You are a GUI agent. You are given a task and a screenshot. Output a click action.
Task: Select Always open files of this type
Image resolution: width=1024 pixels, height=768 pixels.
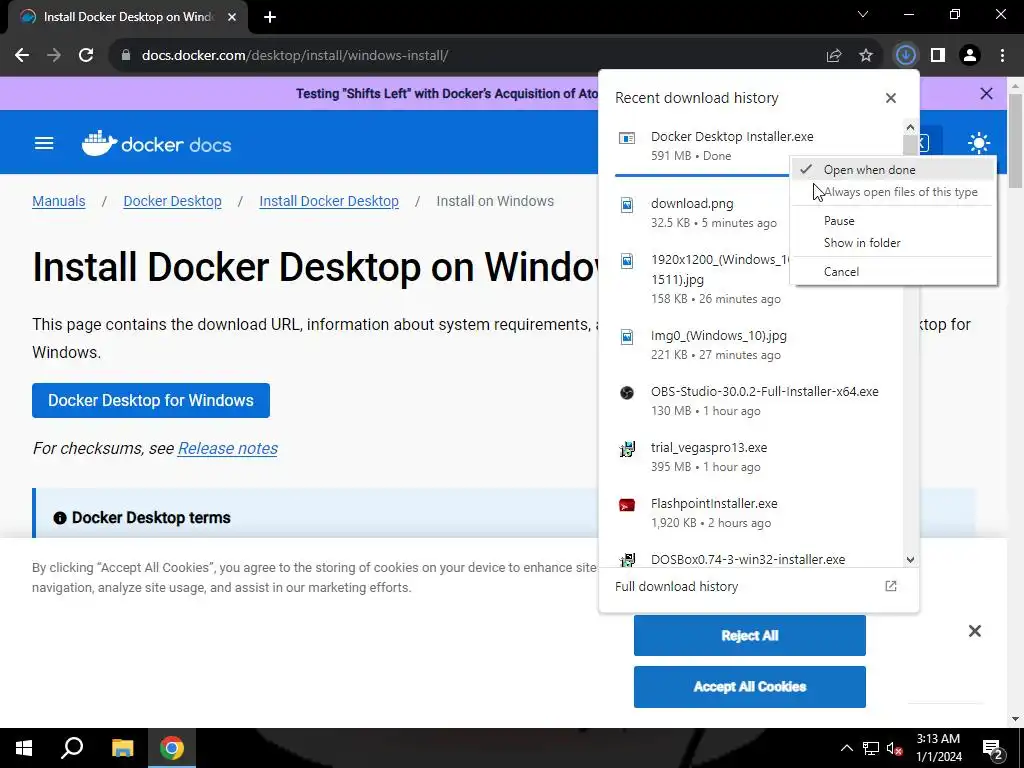coord(893,192)
